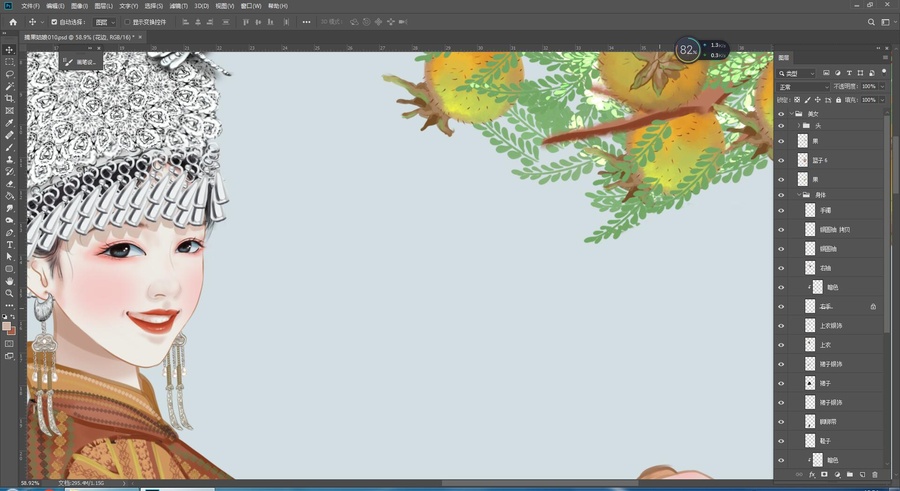
Task: Select the Clone Stamp tool
Action: pyautogui.click(x=9, y=159)
